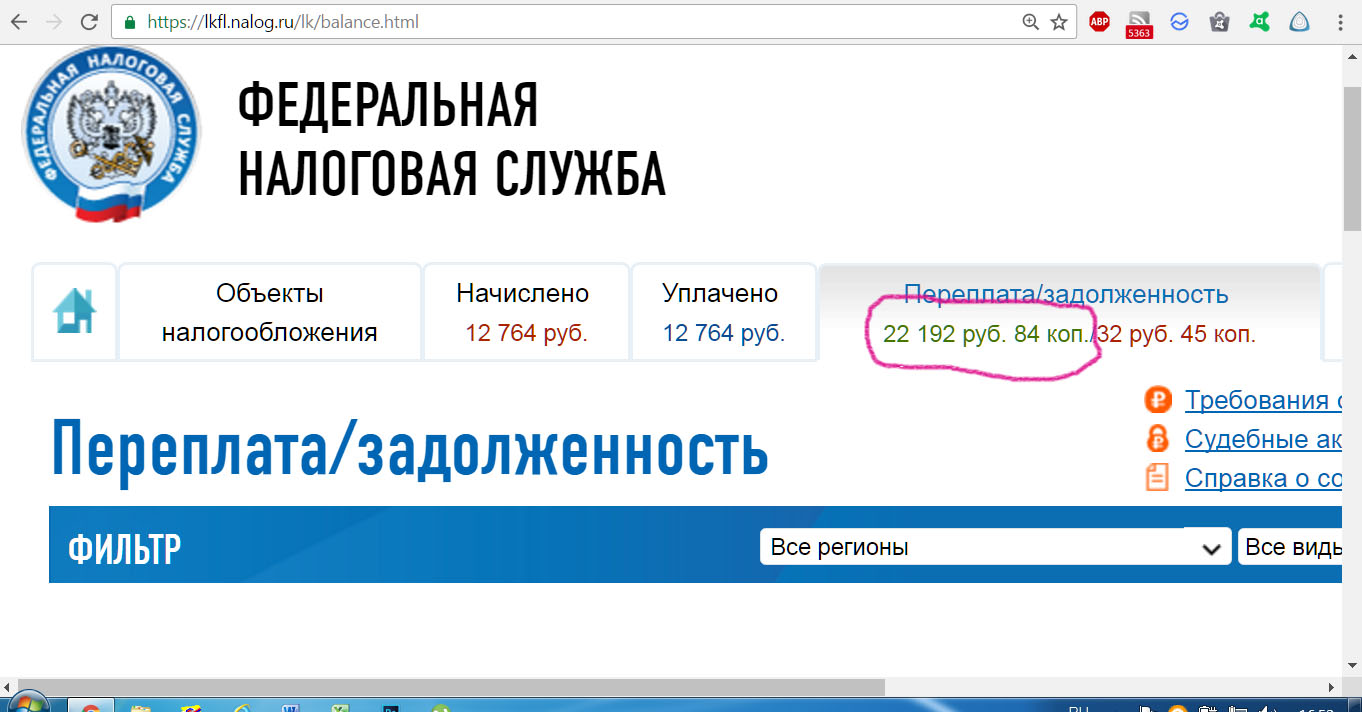Bookmark this page with the star icon
The width and height of the screenshot is (1362, 712).
1059,22
